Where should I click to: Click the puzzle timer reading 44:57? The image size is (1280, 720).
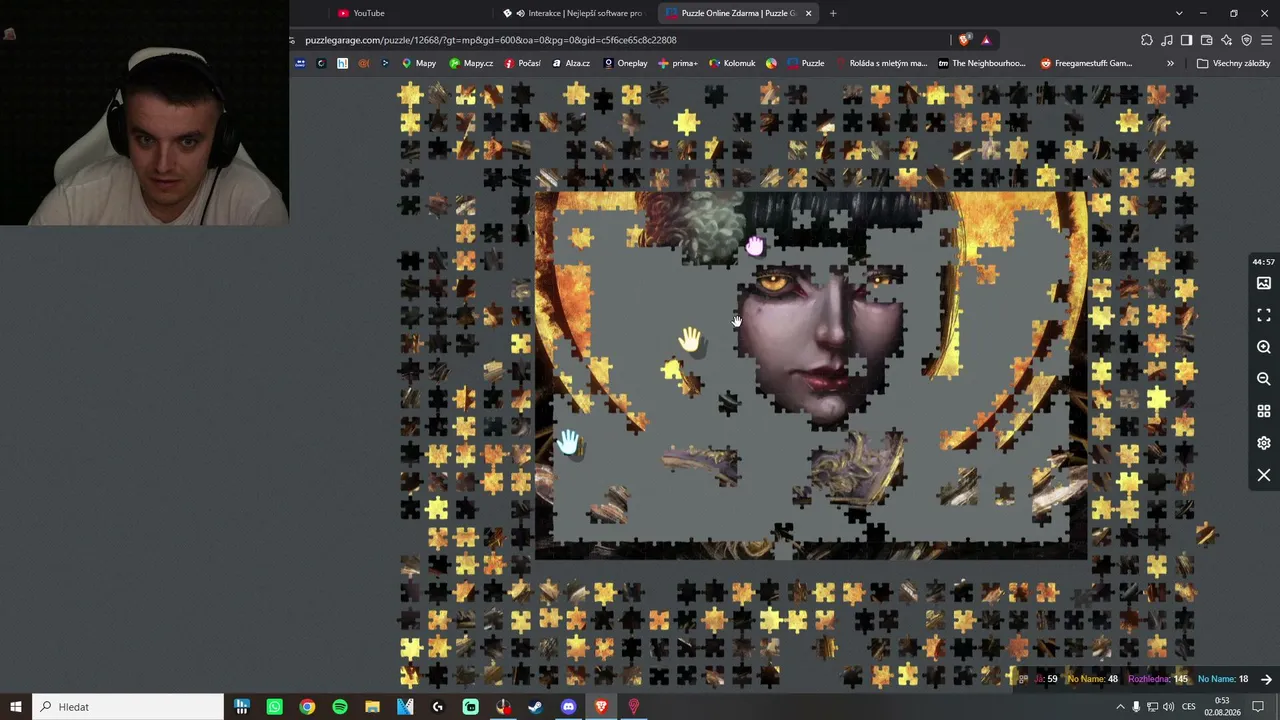pyautogui.click(x=1264, y=262)
